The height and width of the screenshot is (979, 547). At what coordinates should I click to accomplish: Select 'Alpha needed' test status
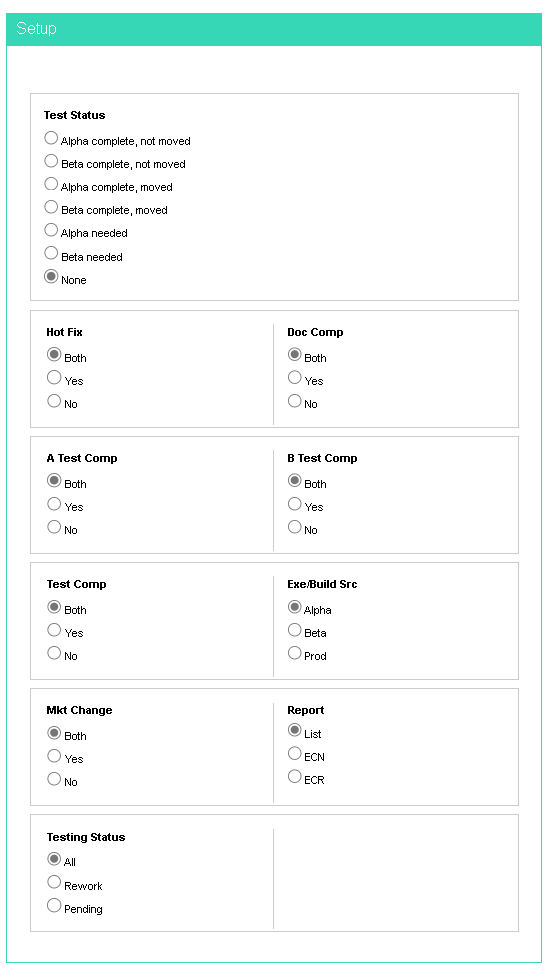point(51,230)
